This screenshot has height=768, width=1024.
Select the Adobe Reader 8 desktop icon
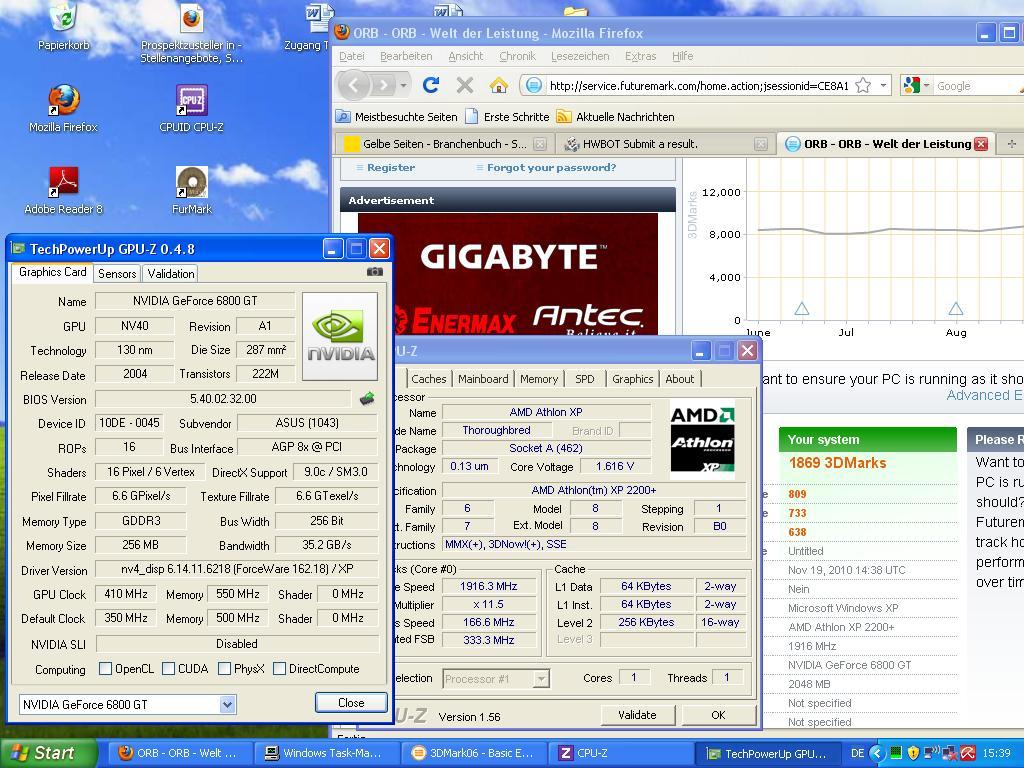63,191
